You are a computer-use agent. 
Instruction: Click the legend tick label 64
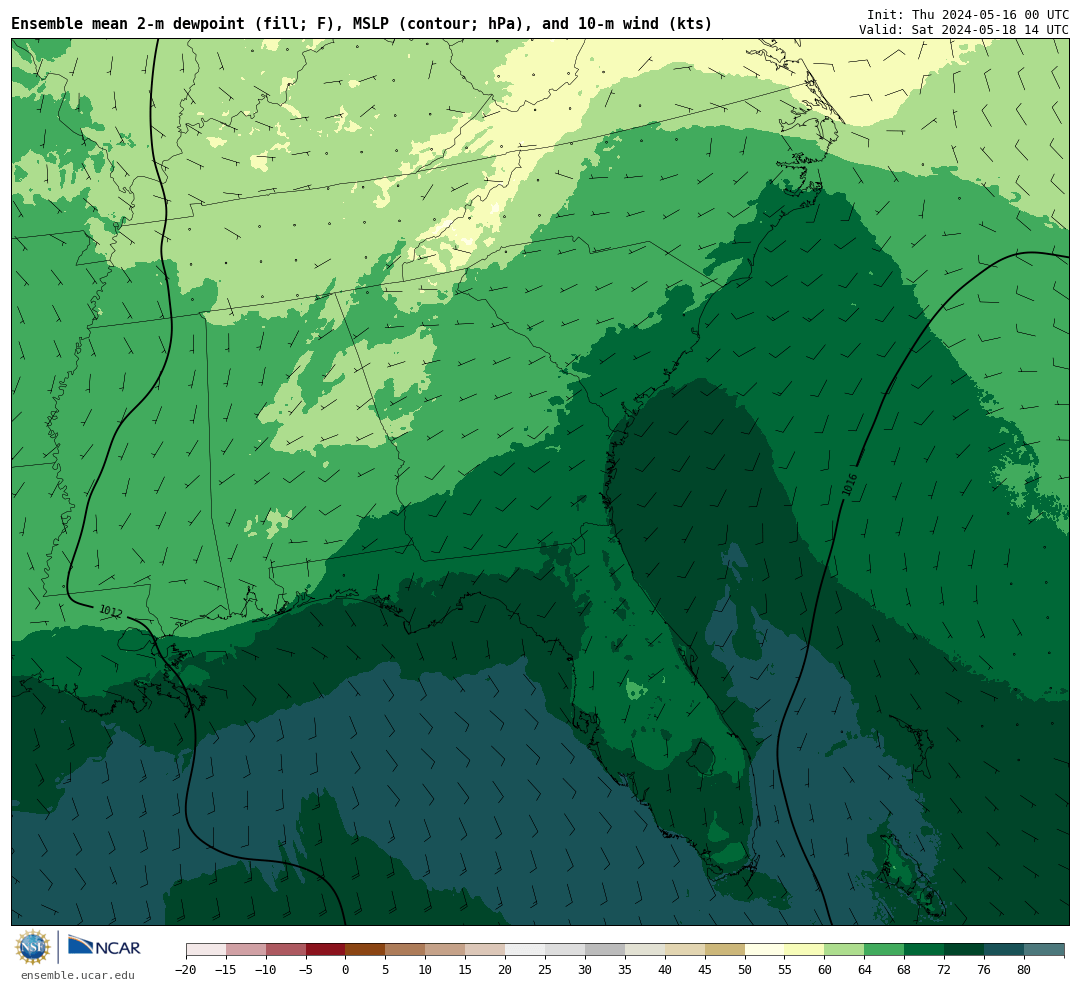click(x=864, y=970)
